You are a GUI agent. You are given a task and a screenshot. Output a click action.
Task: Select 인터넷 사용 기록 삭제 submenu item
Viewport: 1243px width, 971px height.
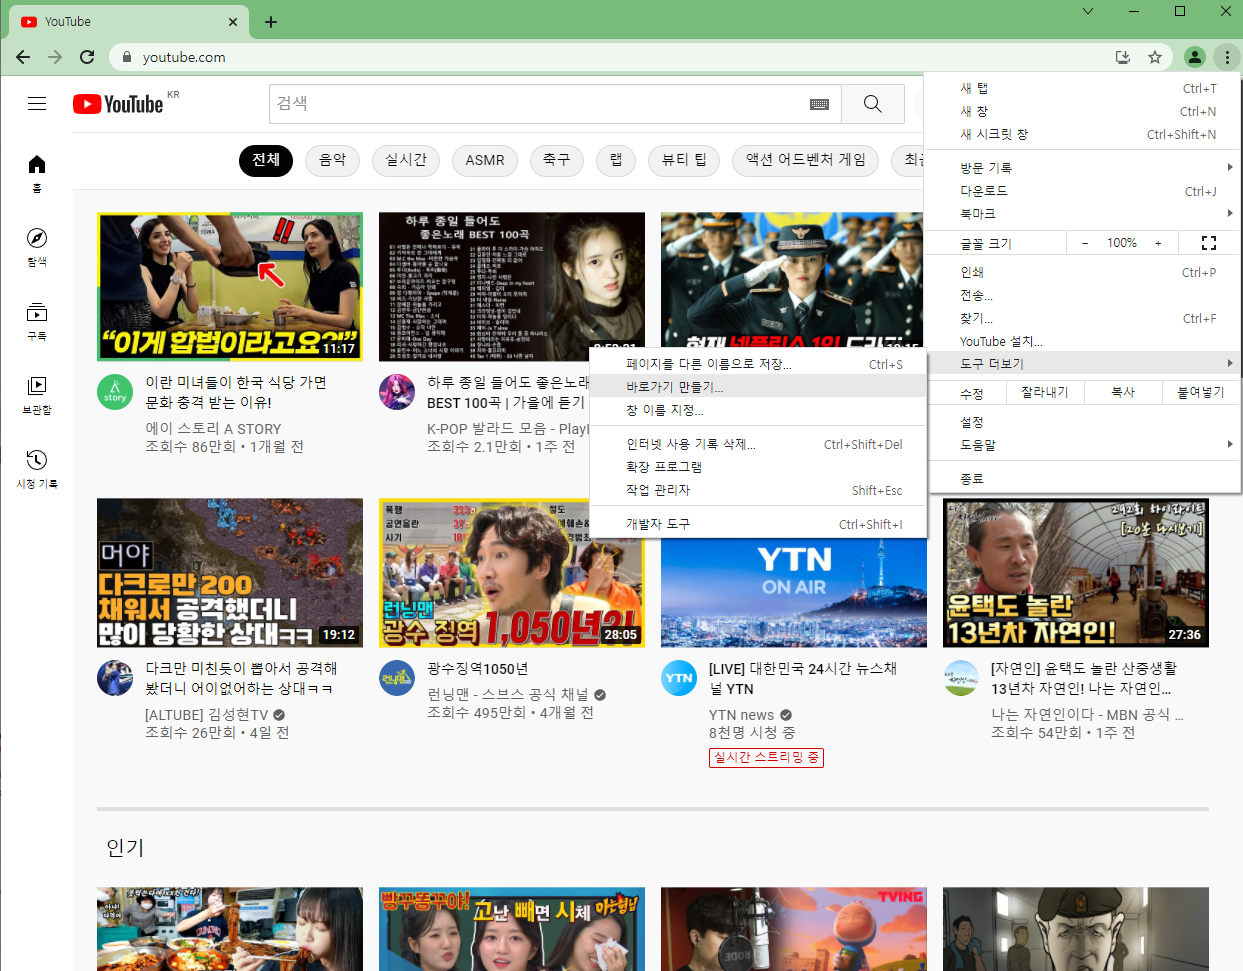758,444
